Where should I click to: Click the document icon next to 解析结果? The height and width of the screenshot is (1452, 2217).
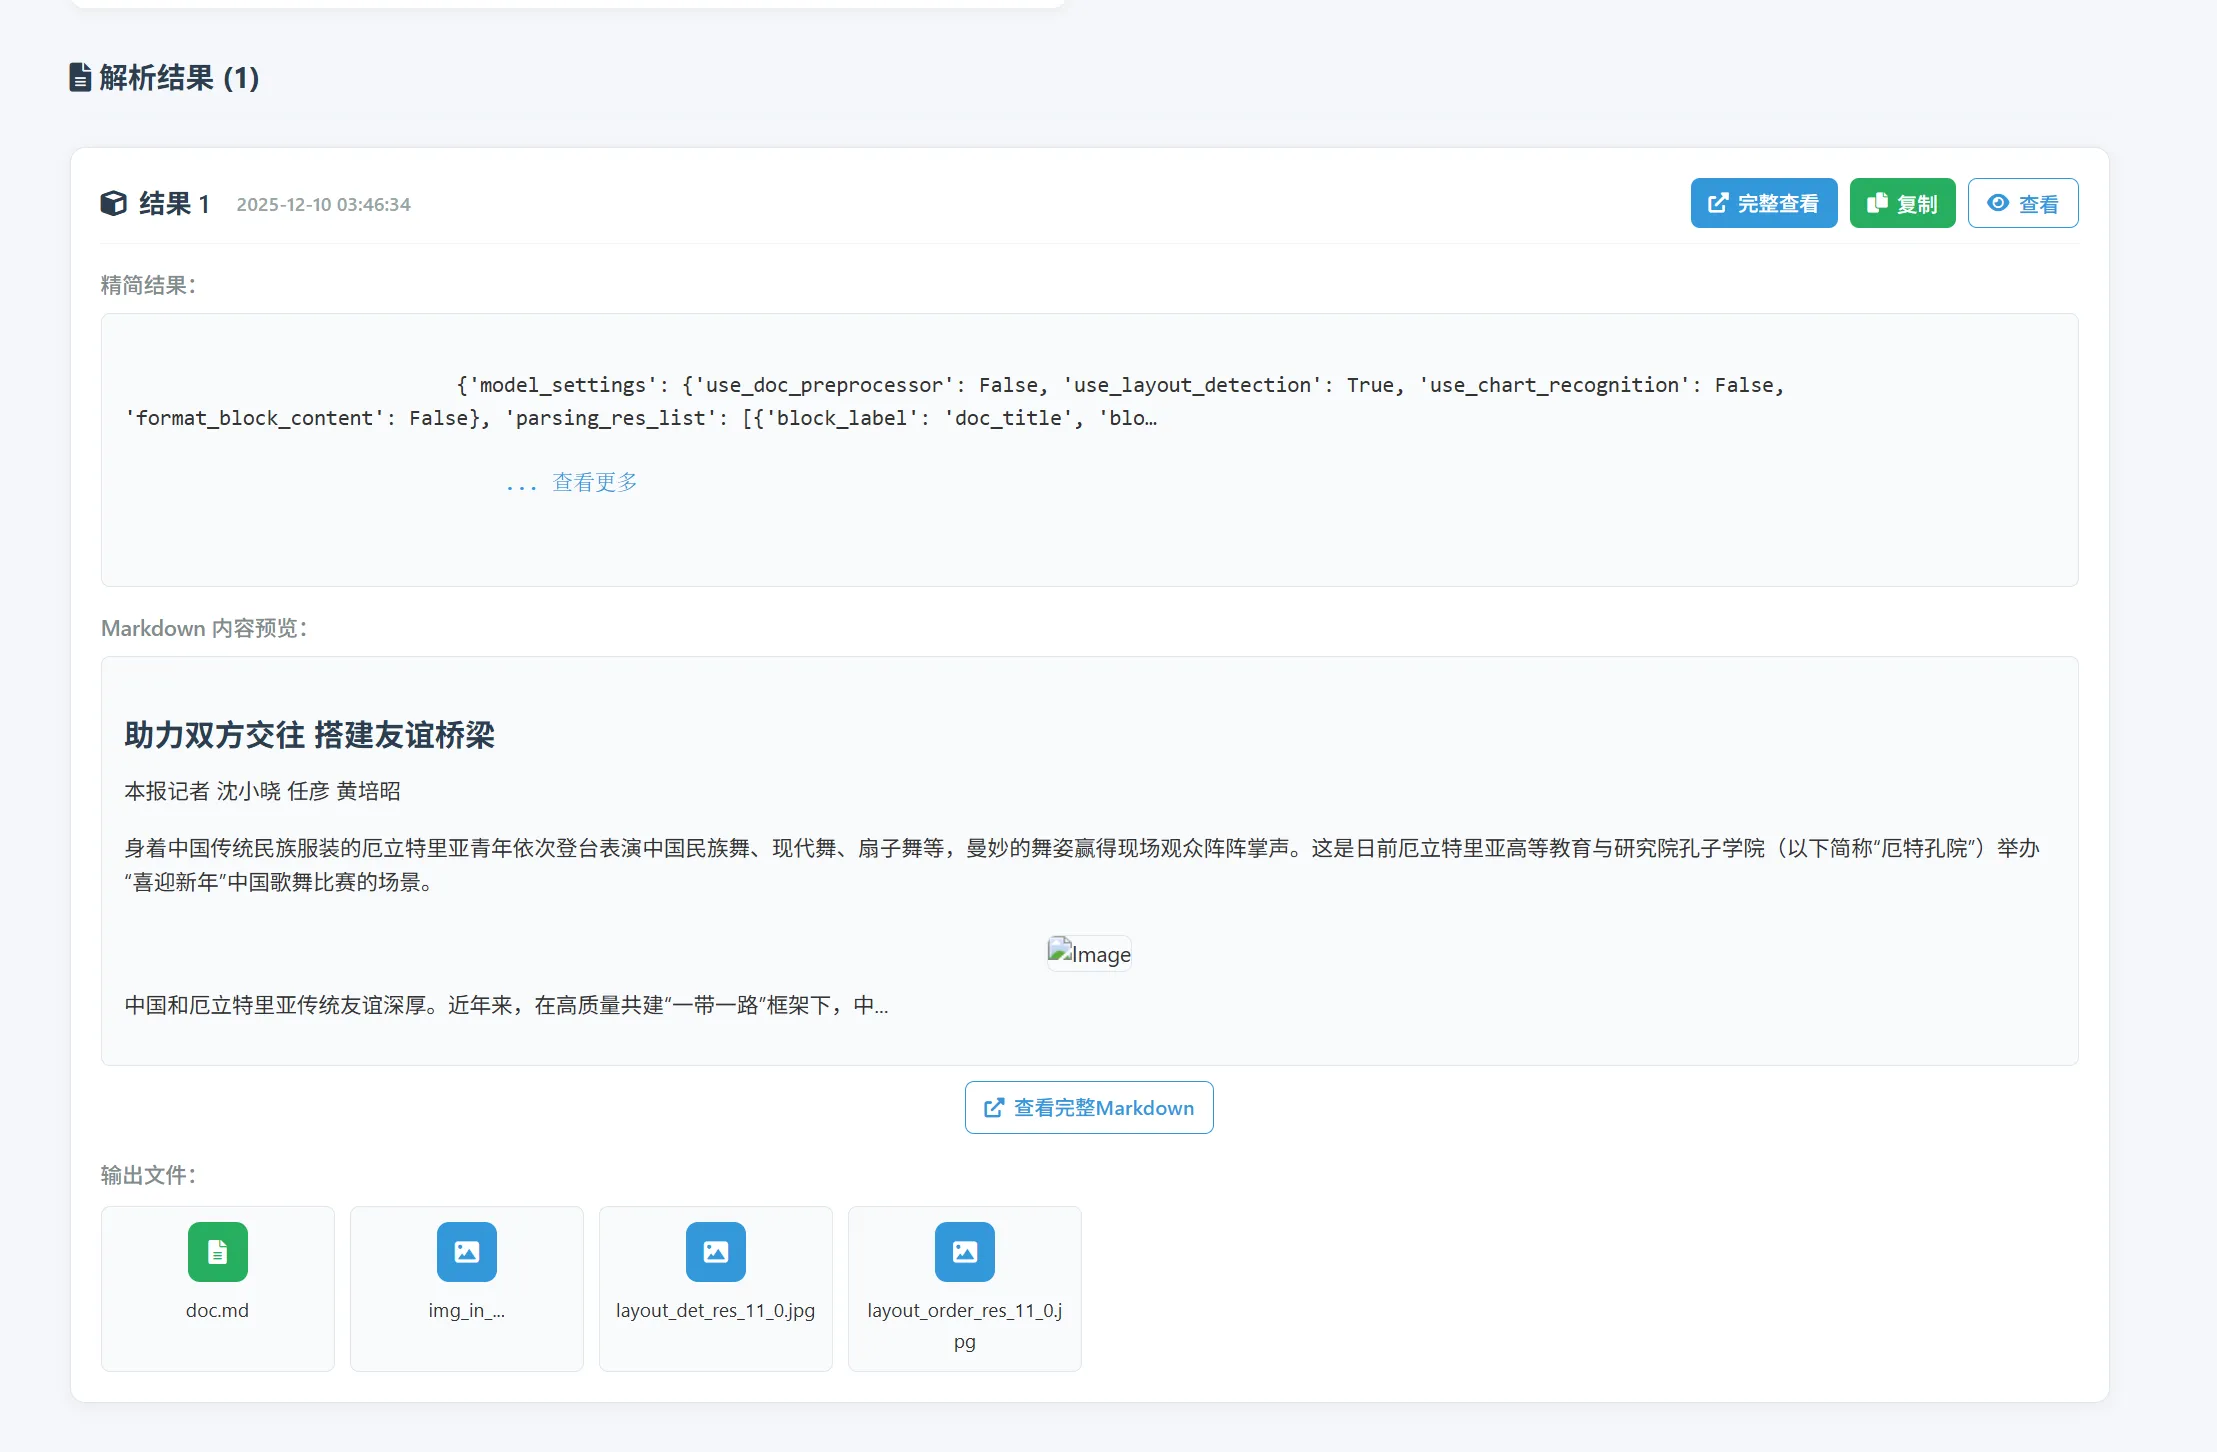(x=80, y=77)
